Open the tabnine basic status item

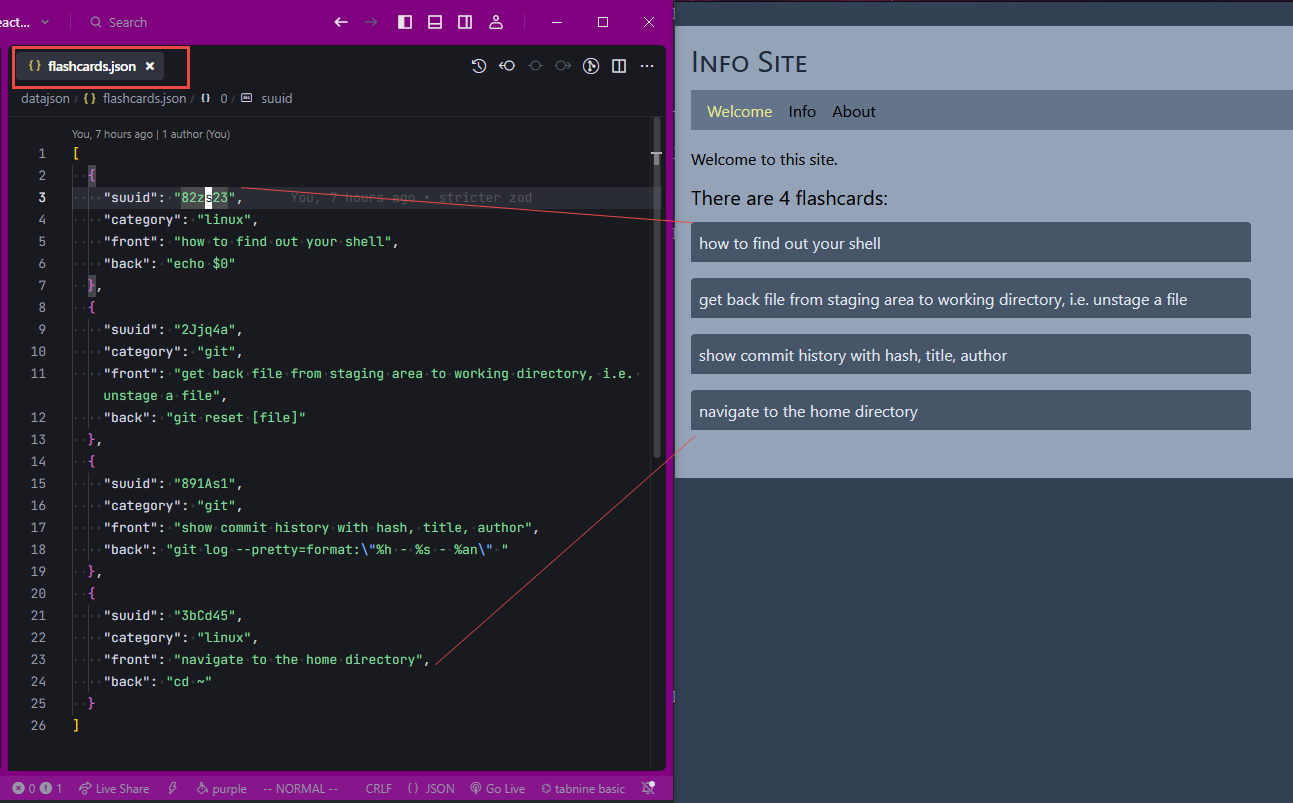pyautogui.click(x=582, y=789)
